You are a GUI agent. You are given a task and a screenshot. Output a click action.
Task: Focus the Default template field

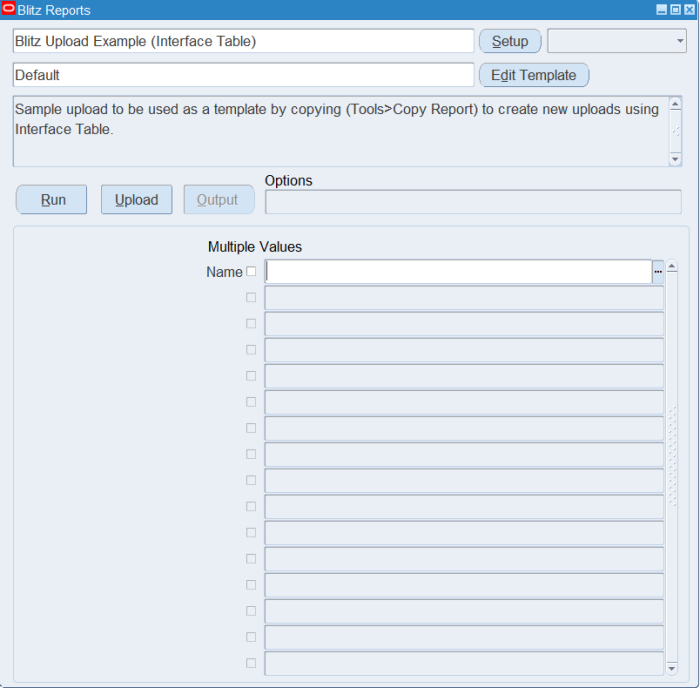coord(243,75)
